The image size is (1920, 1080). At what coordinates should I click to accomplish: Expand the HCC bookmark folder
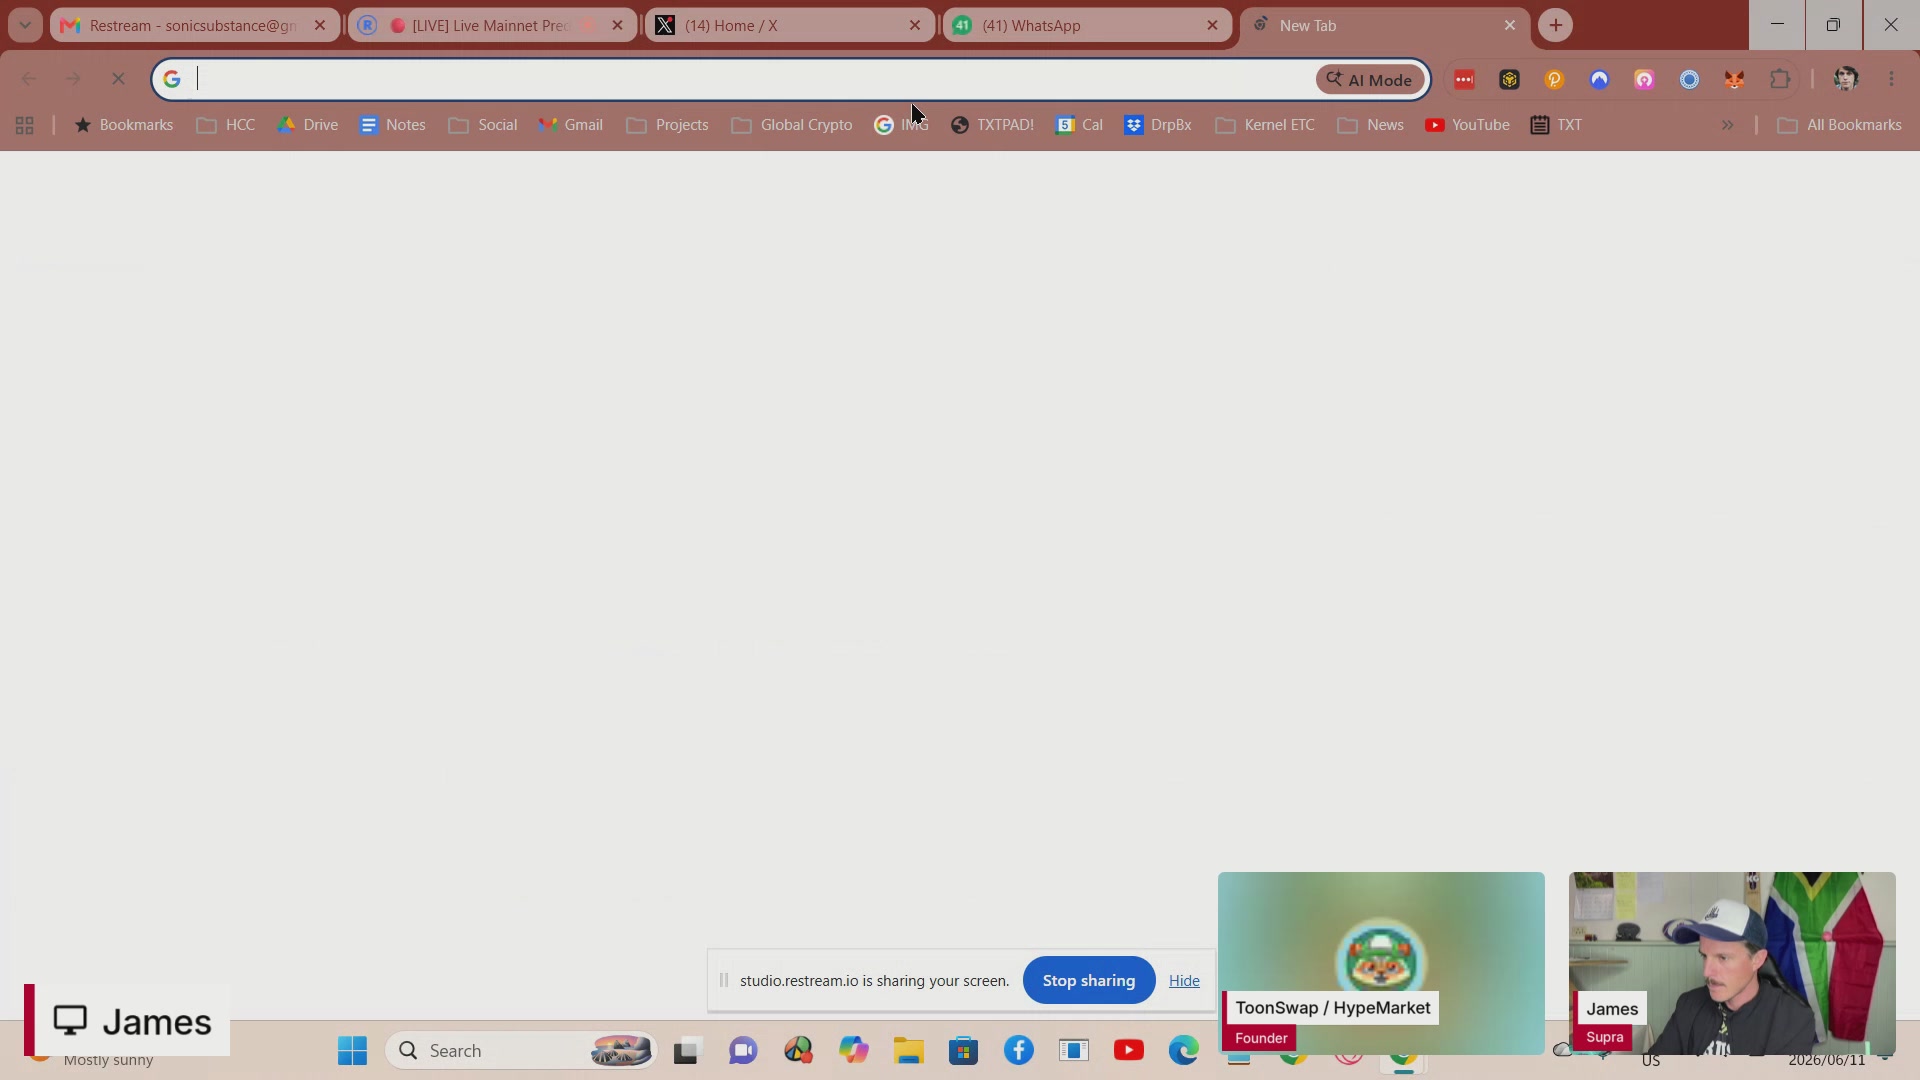(x=226, y=125)
